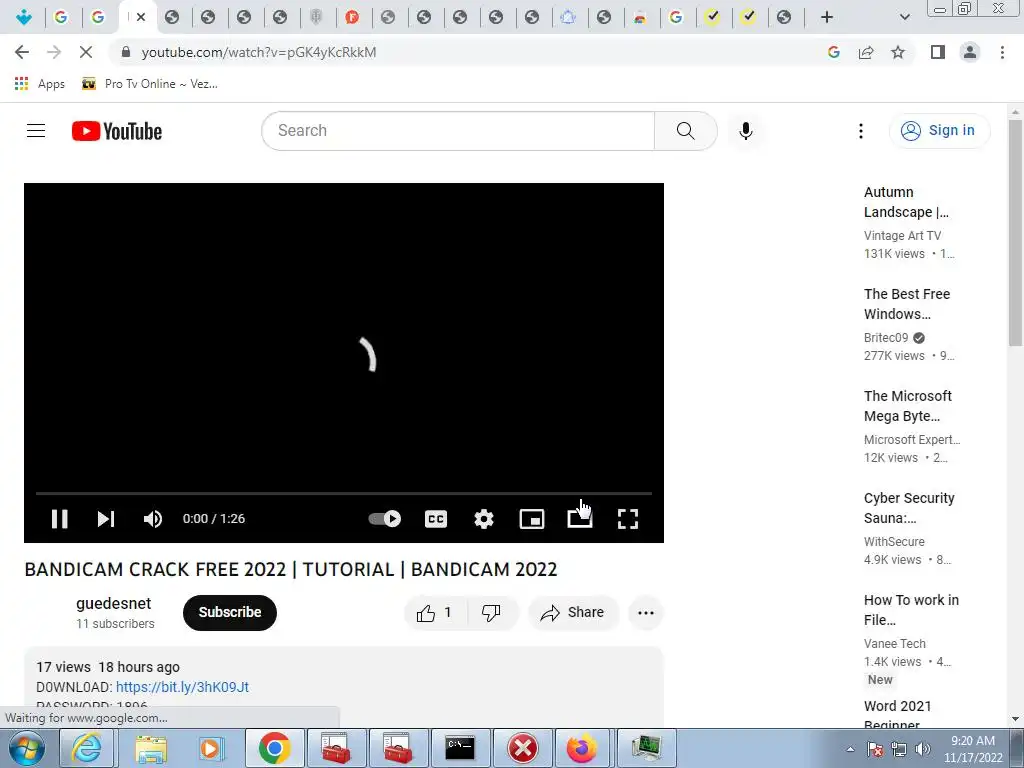This screenshot has height=768, width=1024.
Task: Share this page from address bar
Action: point(866,52)
